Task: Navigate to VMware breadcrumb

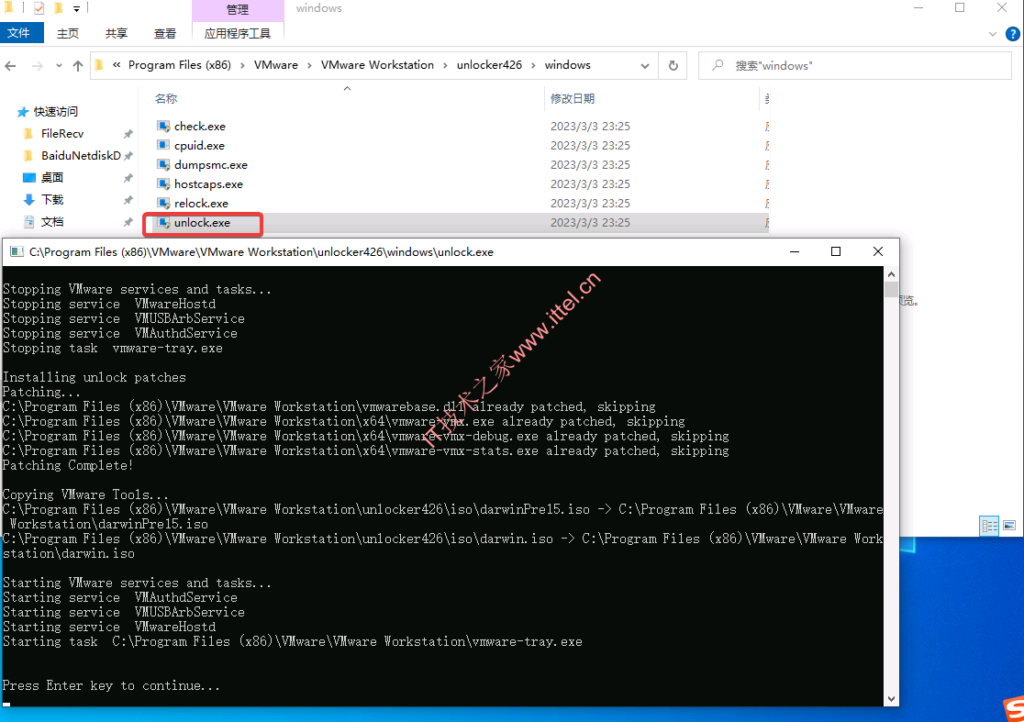Action: 276,65
